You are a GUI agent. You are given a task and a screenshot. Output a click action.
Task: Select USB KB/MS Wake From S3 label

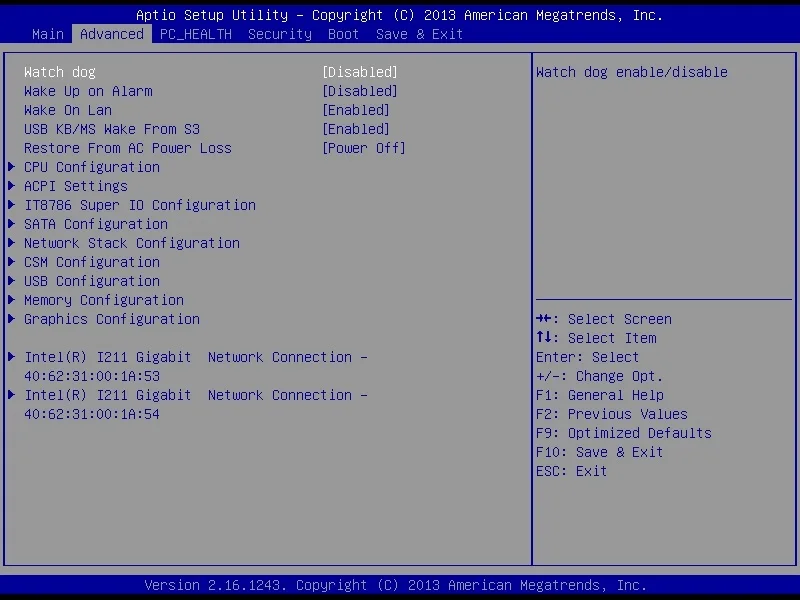pos(112,129)
